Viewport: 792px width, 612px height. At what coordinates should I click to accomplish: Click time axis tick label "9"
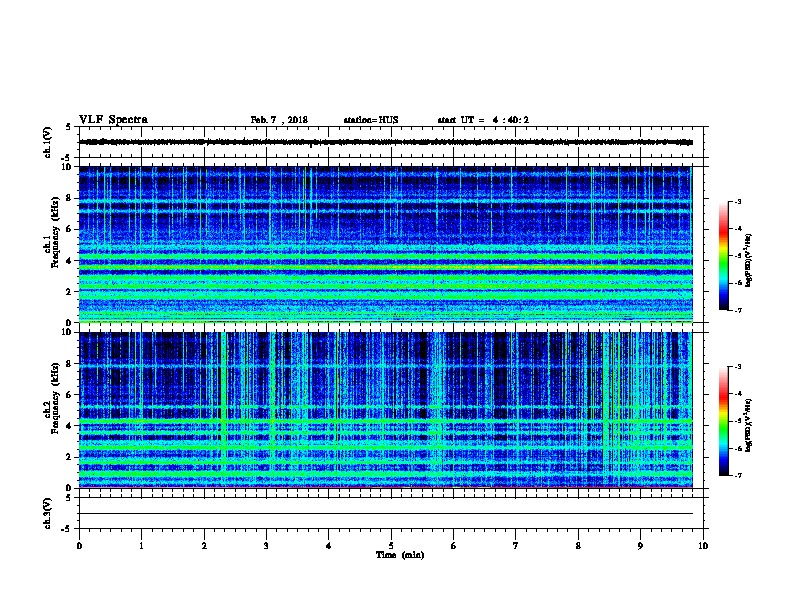tap(640, 546)
